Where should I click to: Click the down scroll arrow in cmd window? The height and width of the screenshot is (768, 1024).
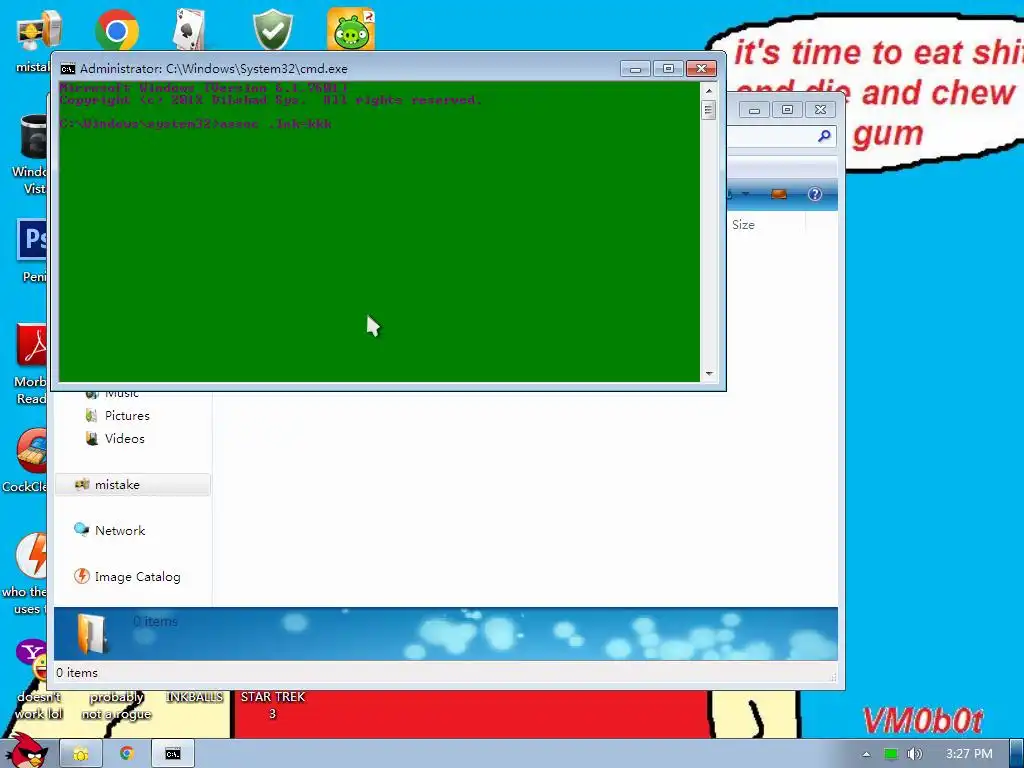click(709, 374)
